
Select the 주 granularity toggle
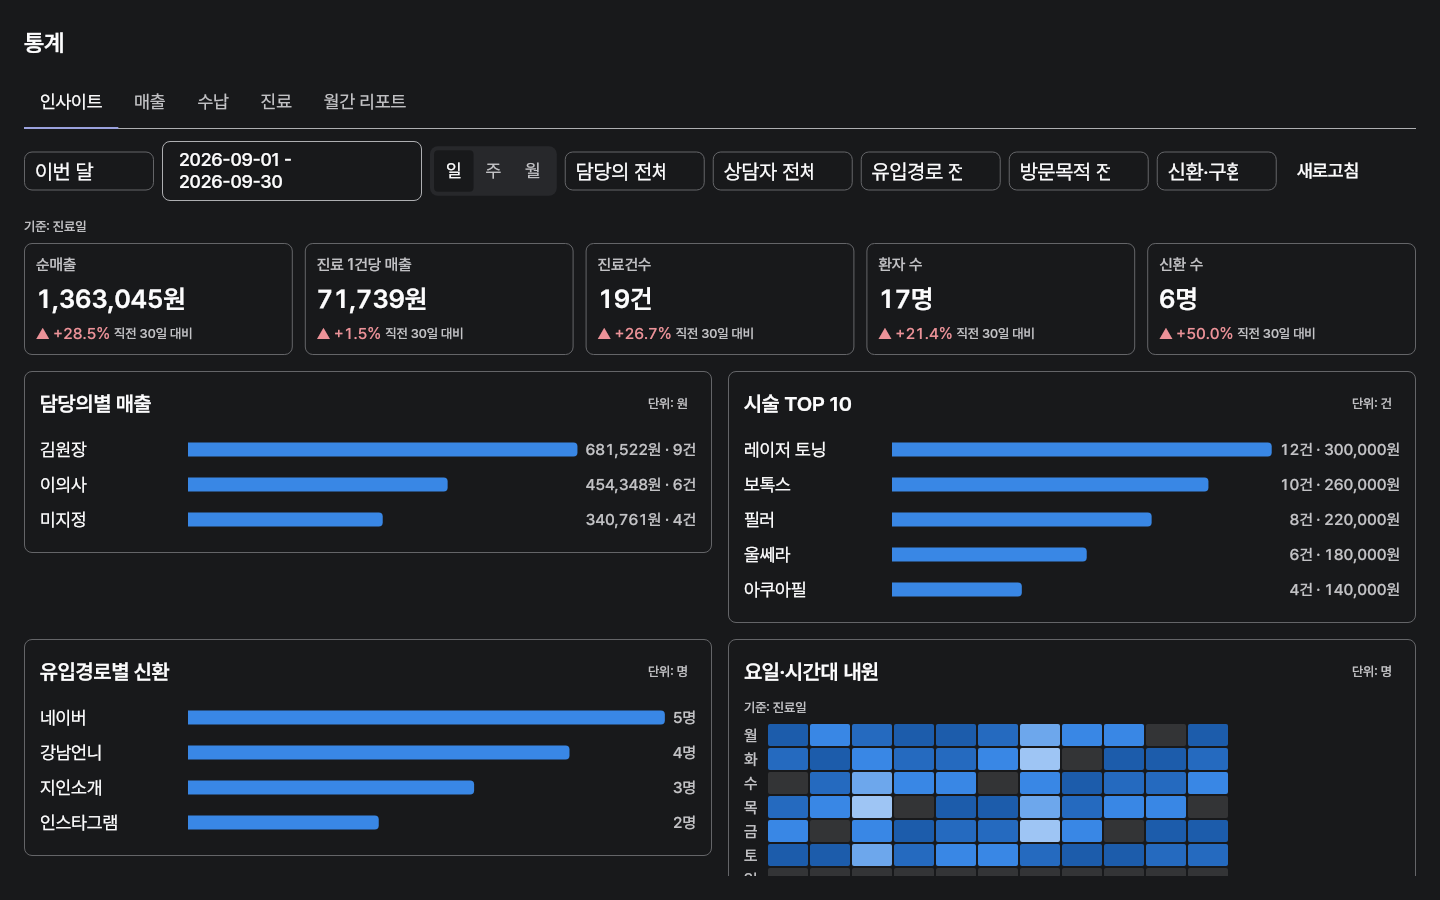pos(493,171)
